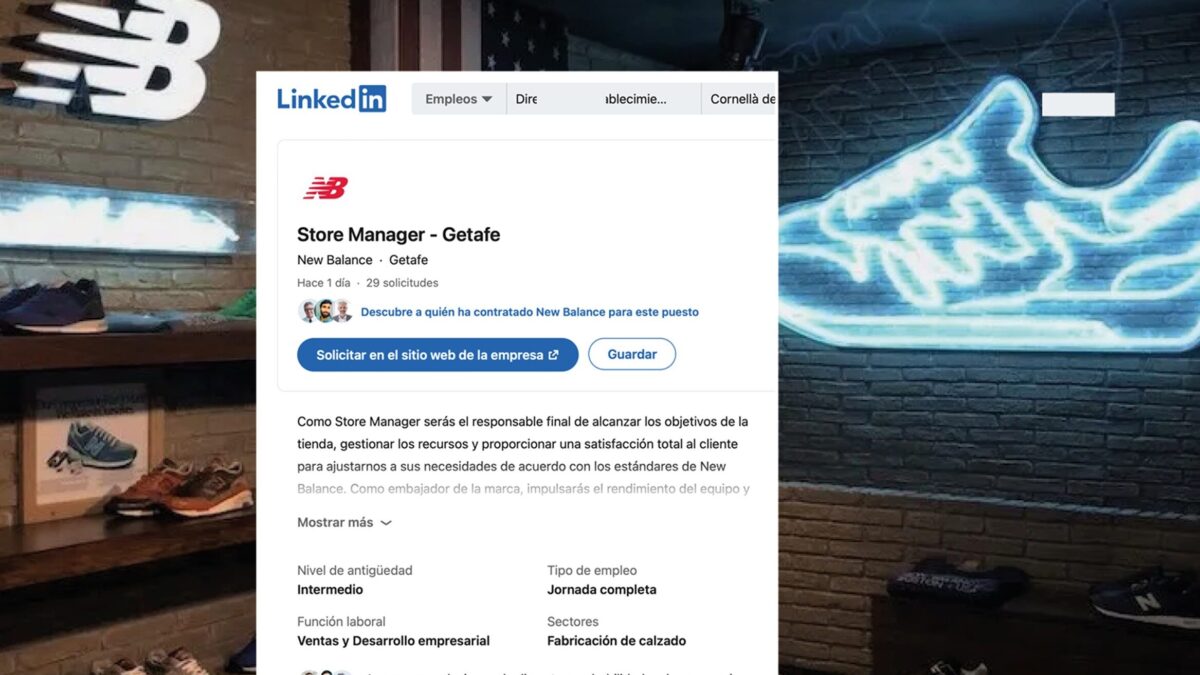
Task: Open the Store Manager - Getafe job title
Action: pyautogui.click(x=398, y=235)
